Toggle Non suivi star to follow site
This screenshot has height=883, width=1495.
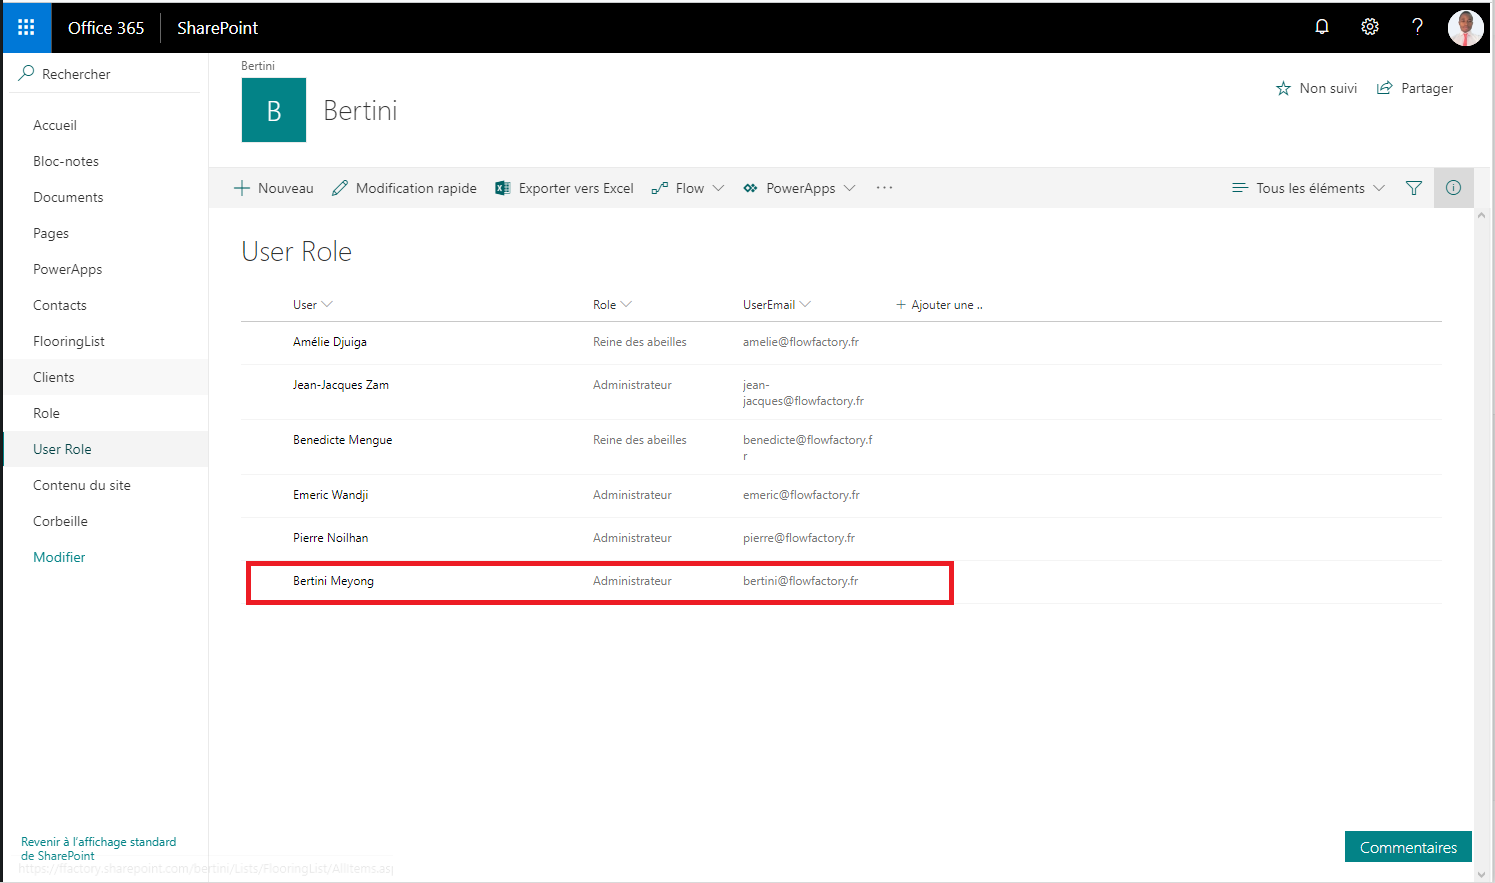pos(1316,88)
